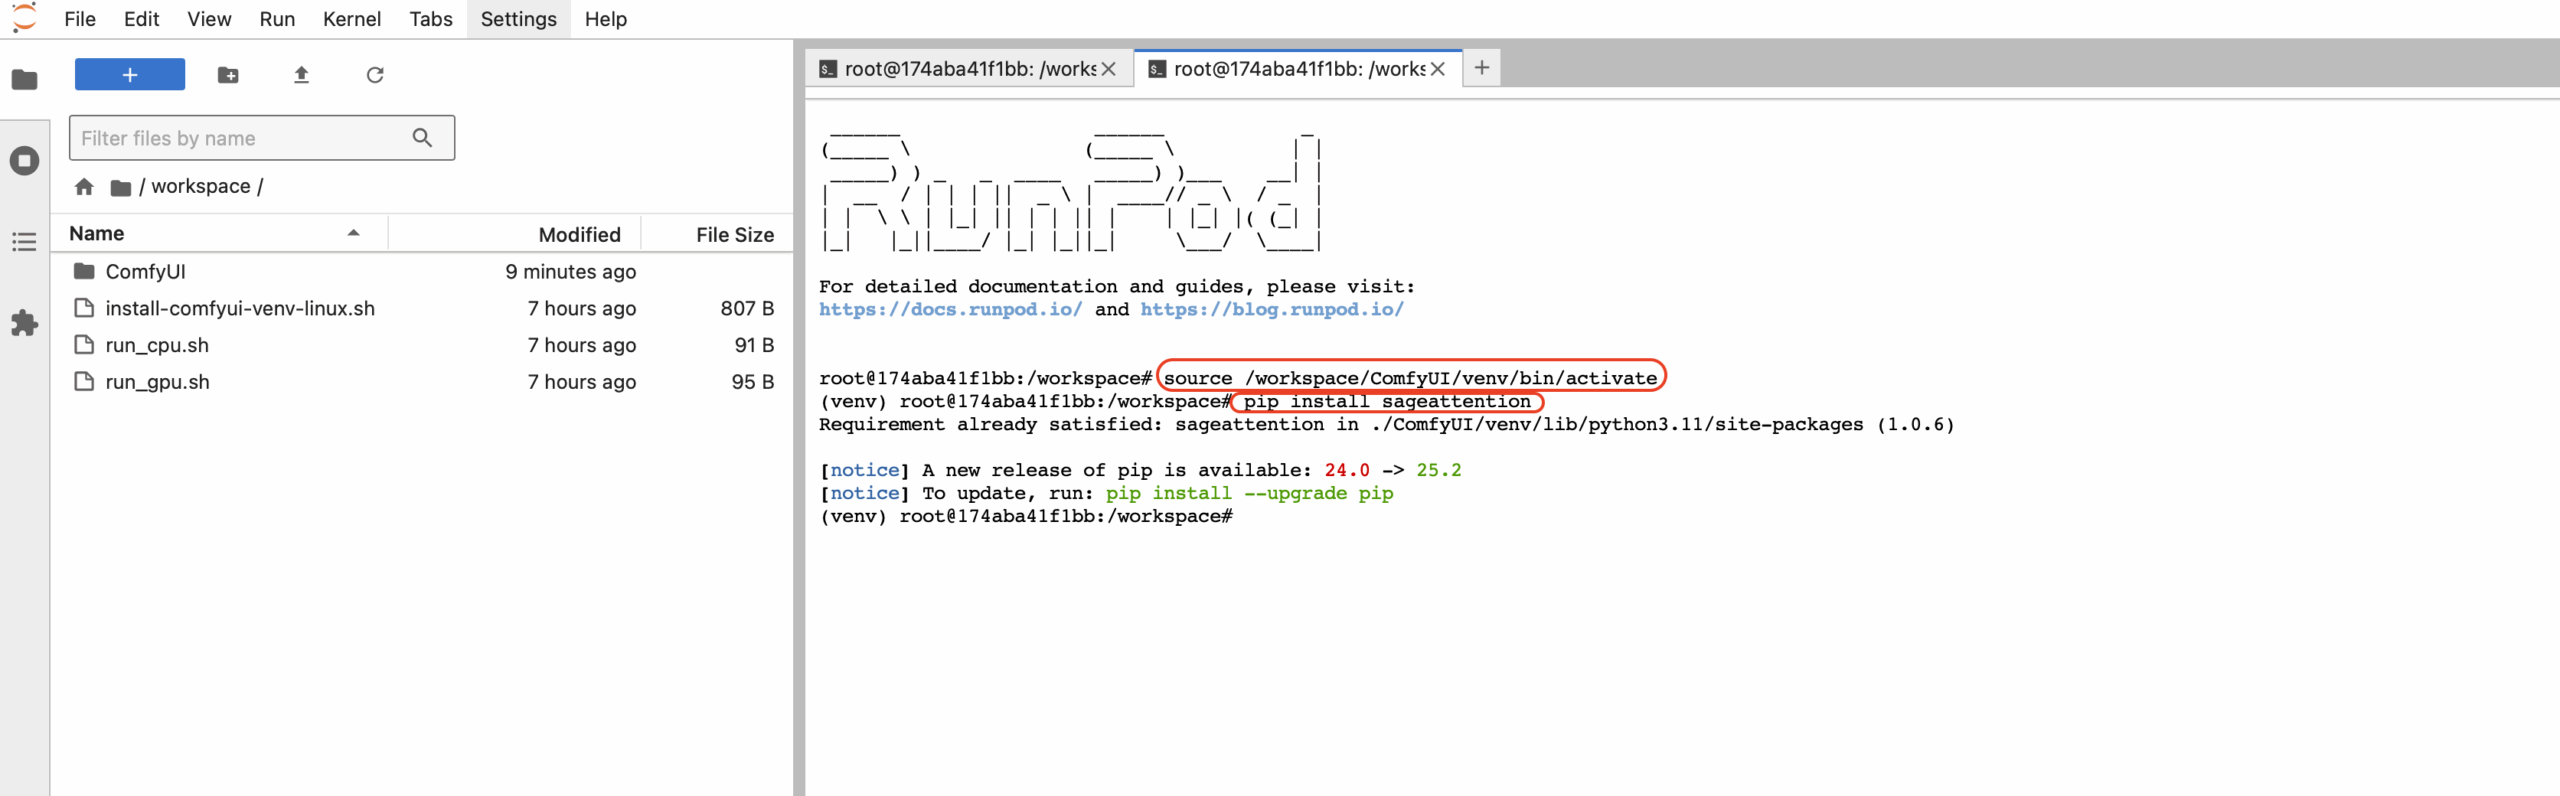
Task: Open the Settings menu
Action: 518,19
